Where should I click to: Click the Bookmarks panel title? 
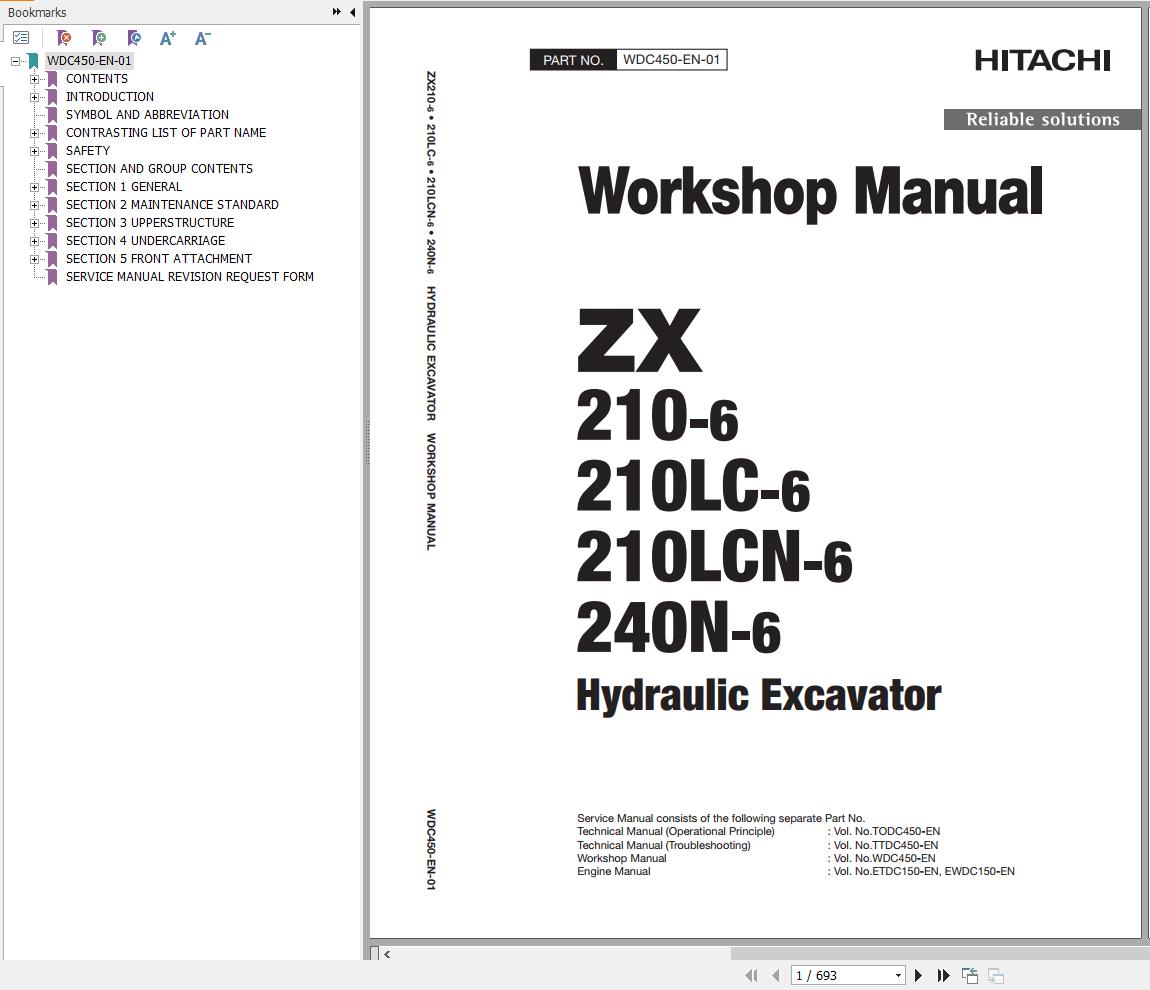[x=37, y=12]
